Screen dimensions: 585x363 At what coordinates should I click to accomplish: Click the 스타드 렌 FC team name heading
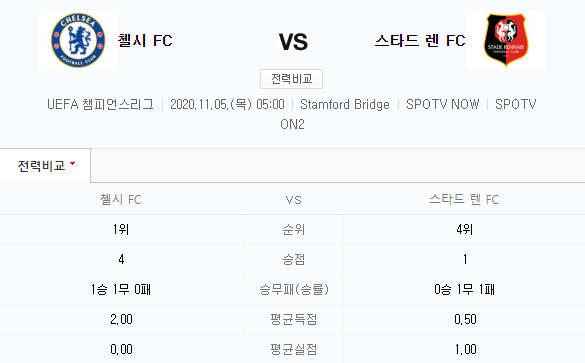(x=420, y=40)
